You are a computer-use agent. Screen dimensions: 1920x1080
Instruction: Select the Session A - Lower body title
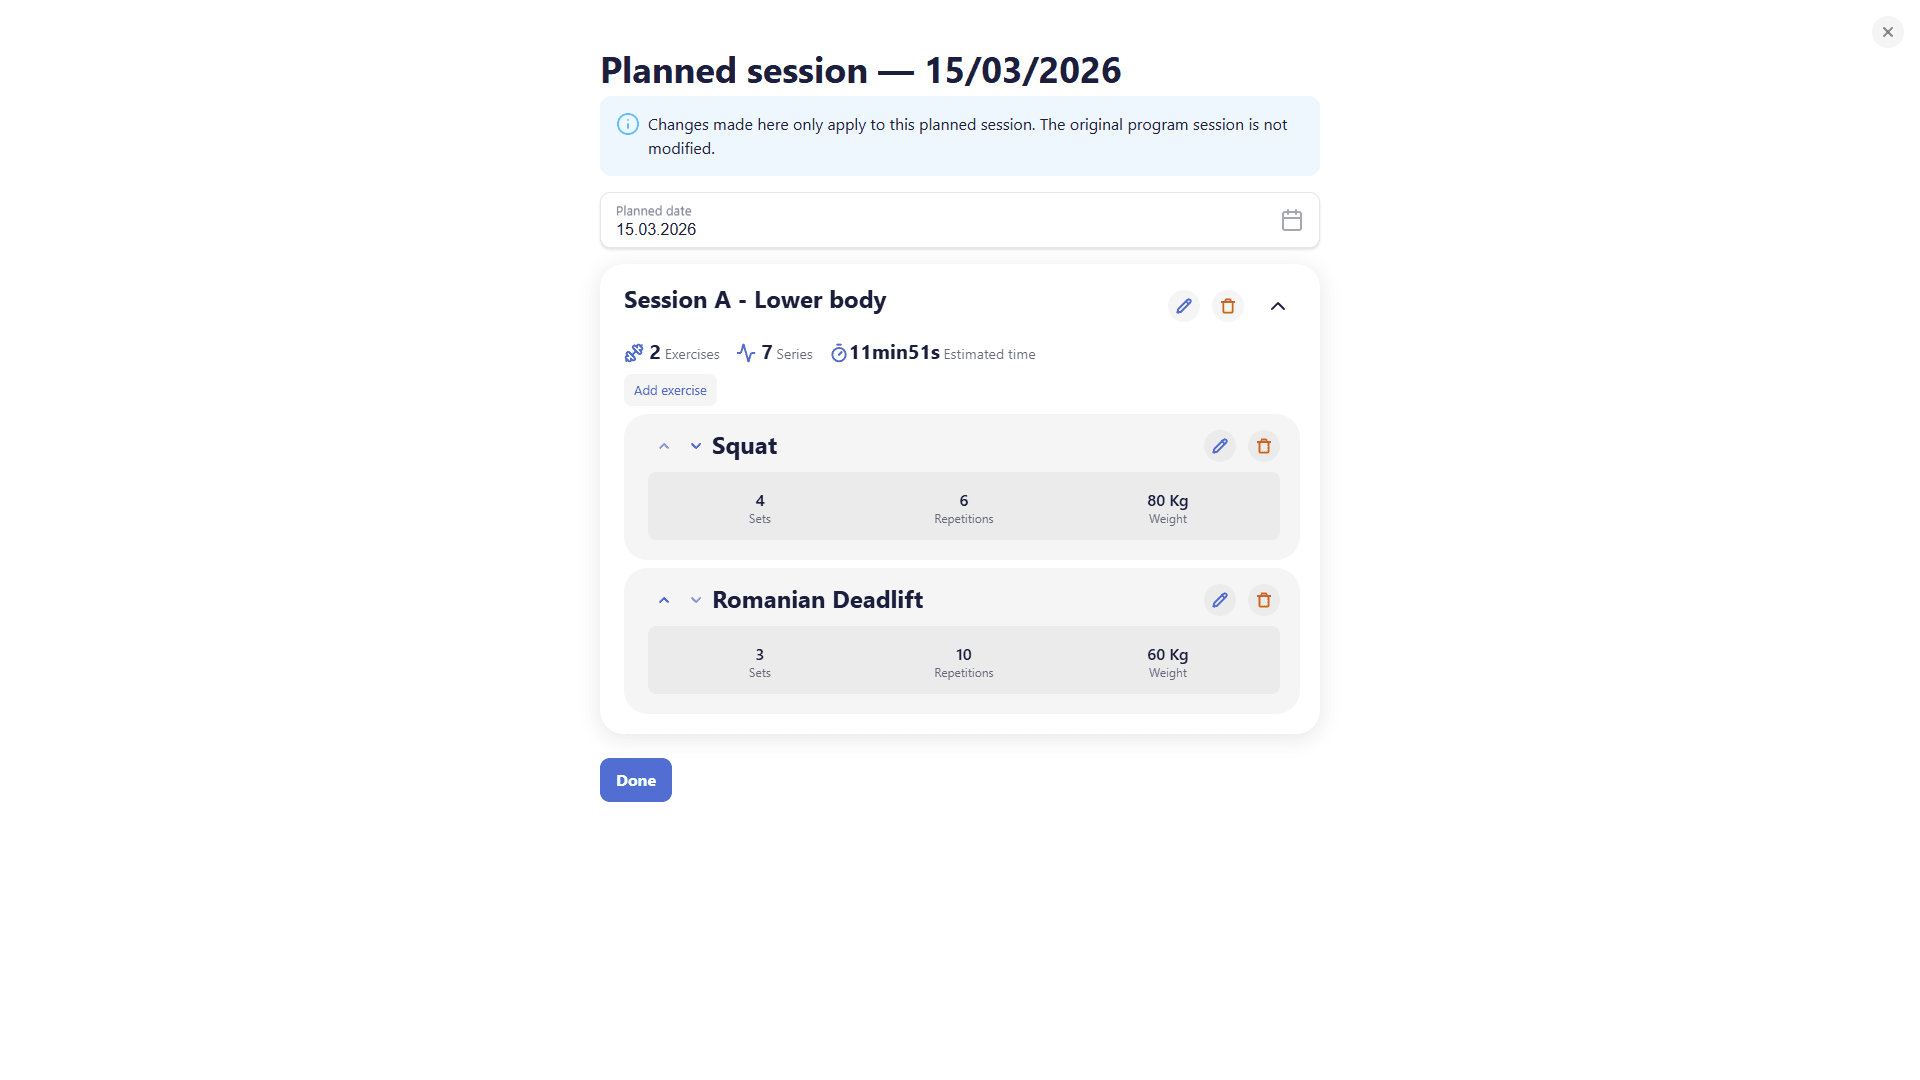coord(754,299)
